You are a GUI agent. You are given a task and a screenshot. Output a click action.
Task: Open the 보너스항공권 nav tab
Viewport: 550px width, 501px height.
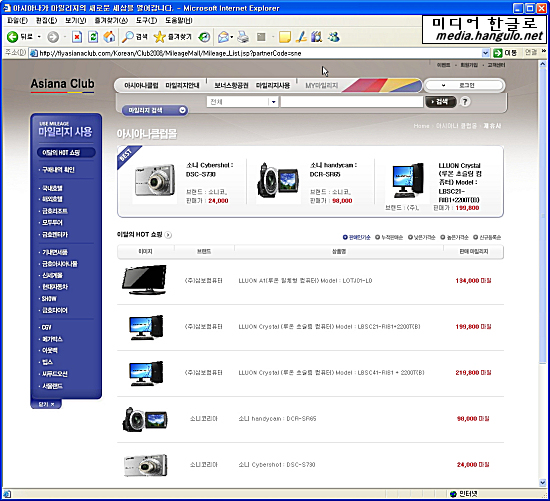232,86
